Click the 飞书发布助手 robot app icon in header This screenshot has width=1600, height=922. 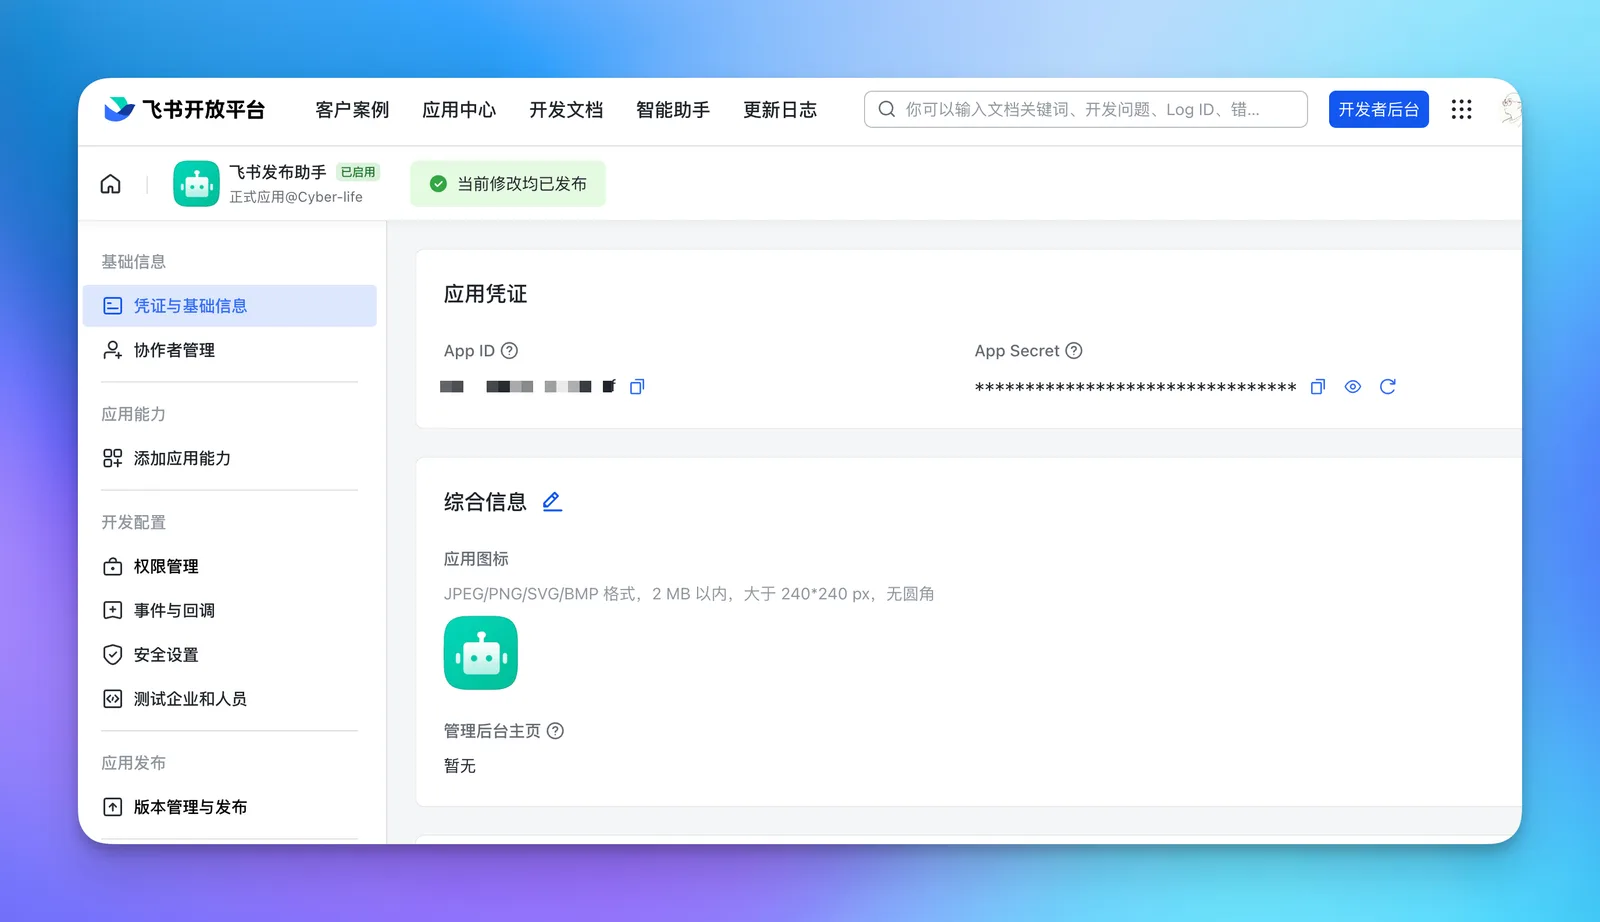[x=196, y=184]
